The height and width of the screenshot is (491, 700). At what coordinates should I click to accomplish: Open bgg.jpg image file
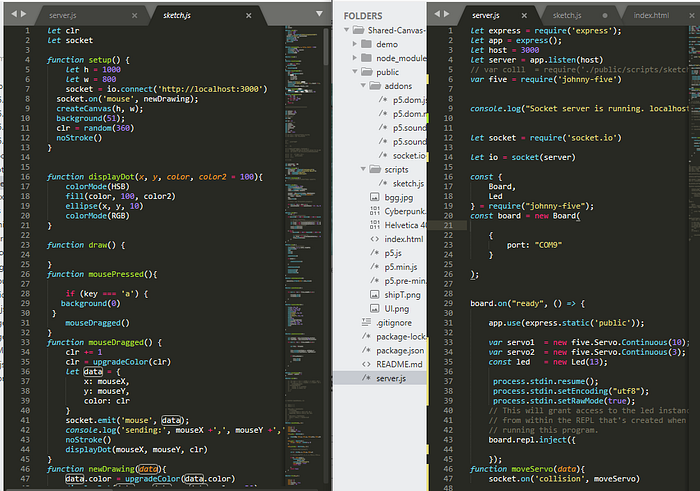[399, 197]
